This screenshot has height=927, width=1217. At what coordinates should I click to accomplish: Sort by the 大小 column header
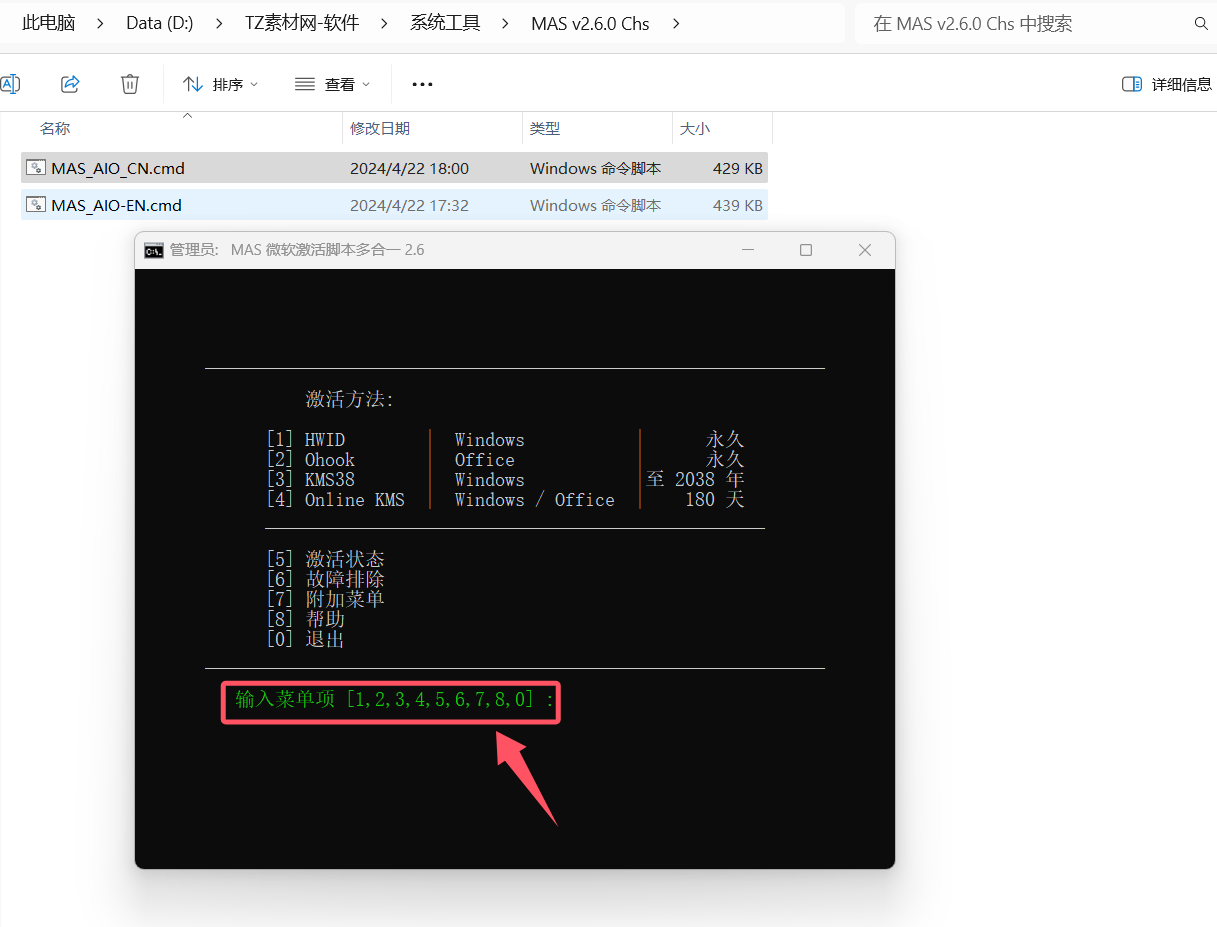point(695,129)
